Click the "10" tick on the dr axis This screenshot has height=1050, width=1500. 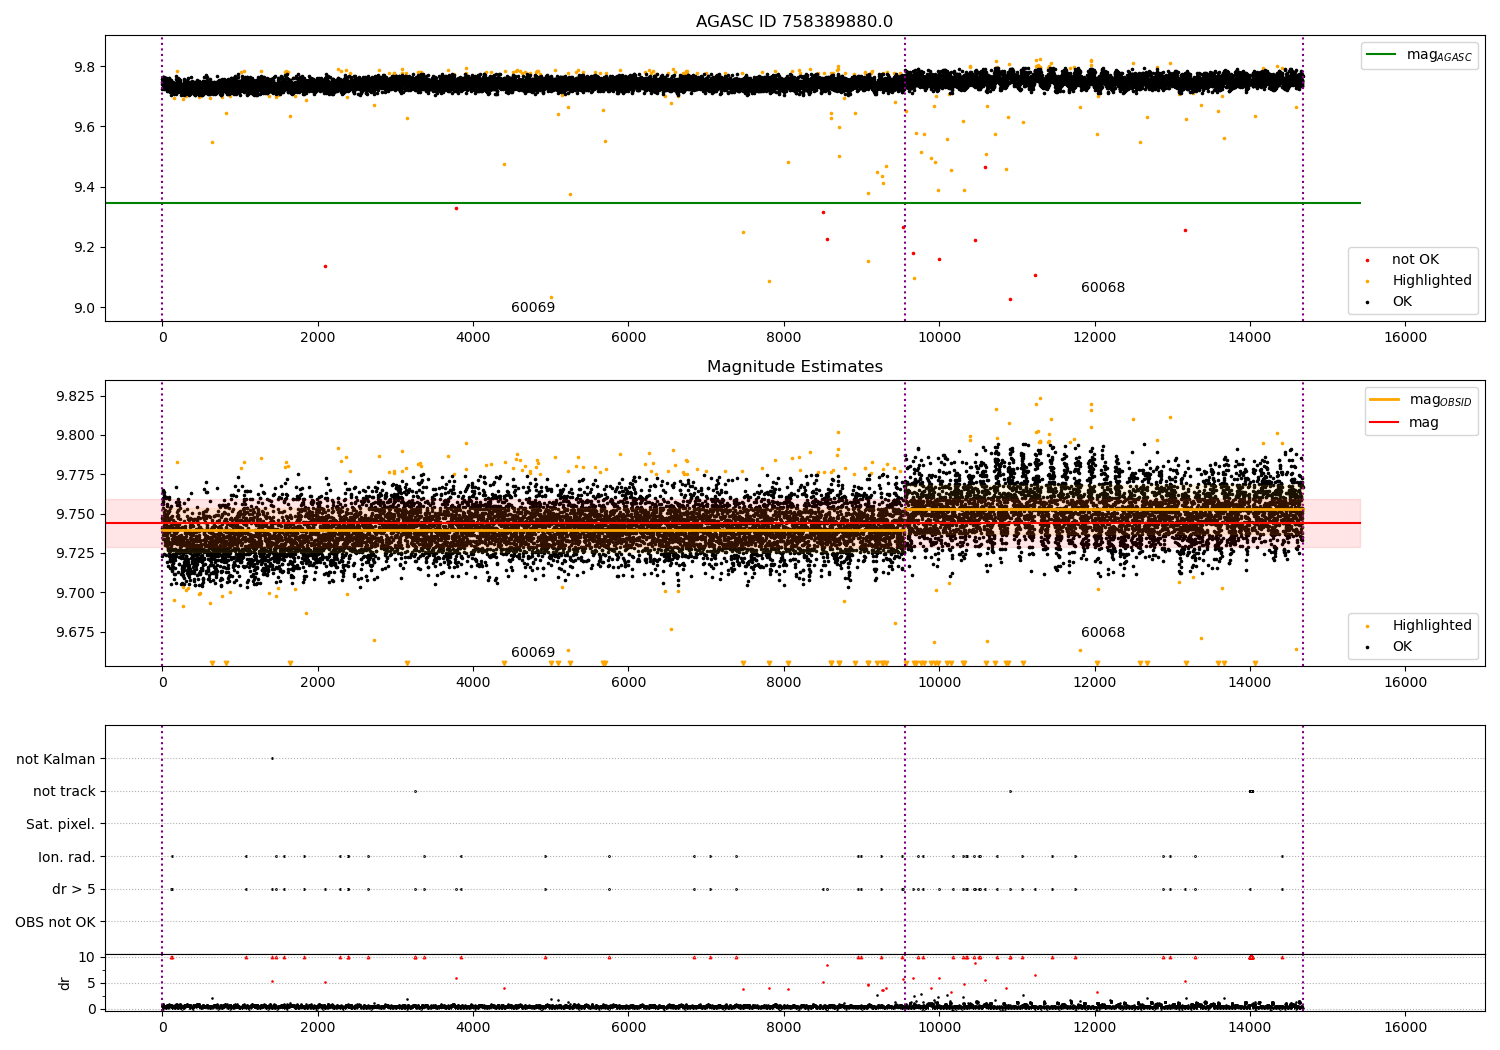(87, 958)
